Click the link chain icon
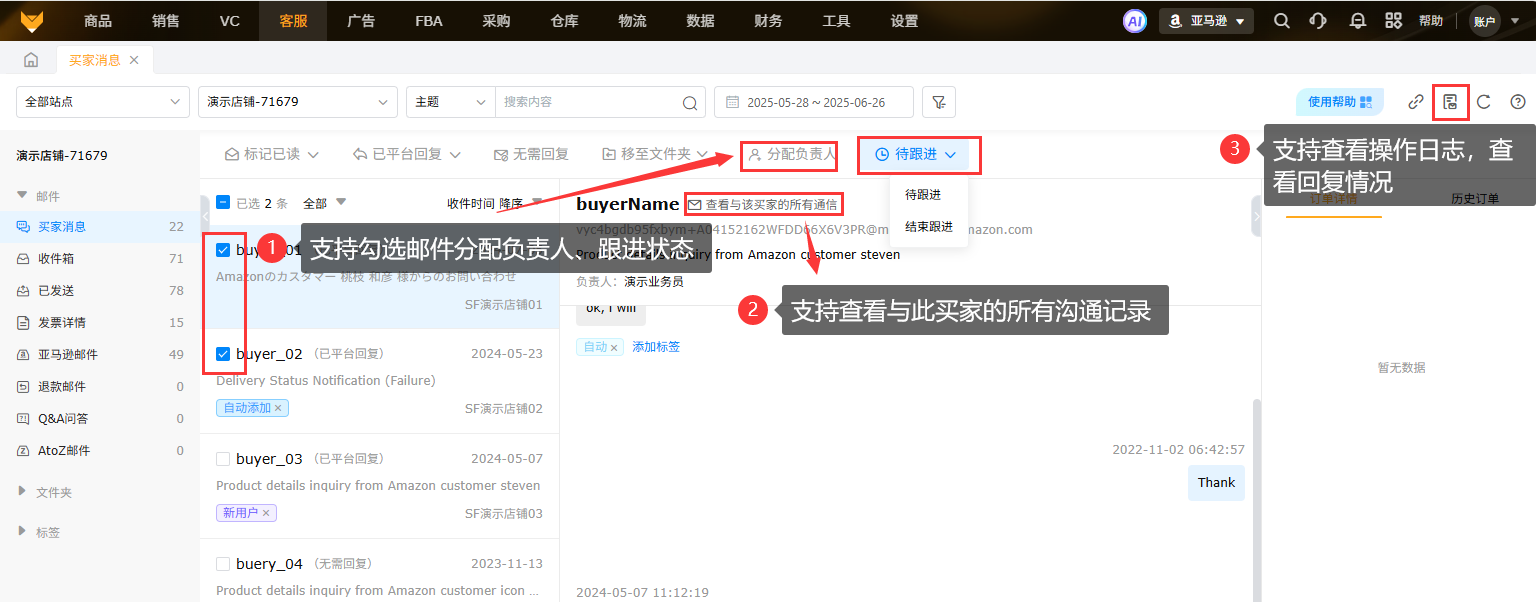1536x602 pixels. pos(1416,101)
